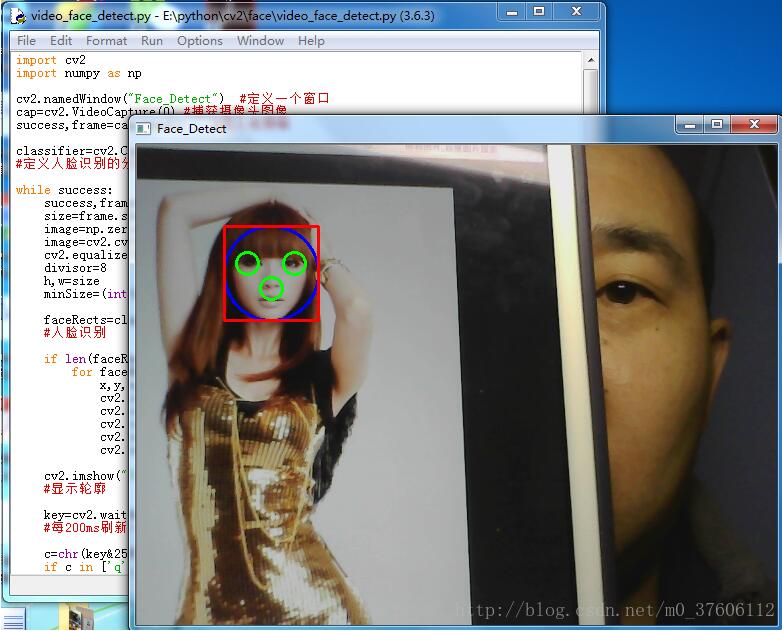Click the Face_Detect window icon
Viewport: 782px width, 631px height.
click(144, 128)
